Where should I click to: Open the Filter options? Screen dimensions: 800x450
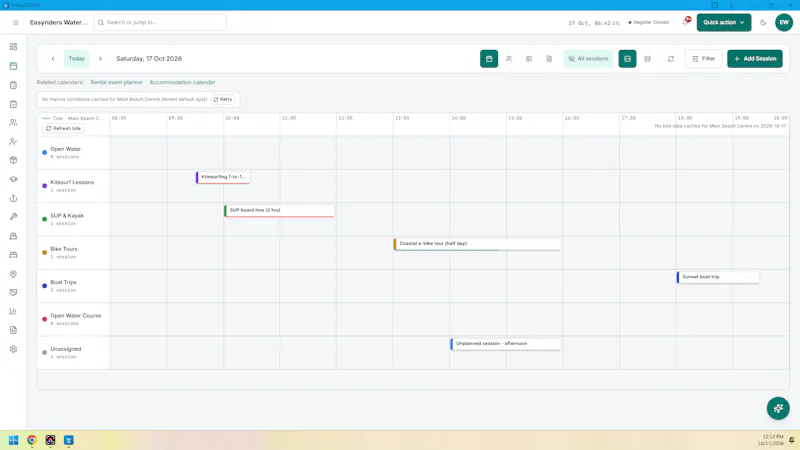(x=704, y=59)
